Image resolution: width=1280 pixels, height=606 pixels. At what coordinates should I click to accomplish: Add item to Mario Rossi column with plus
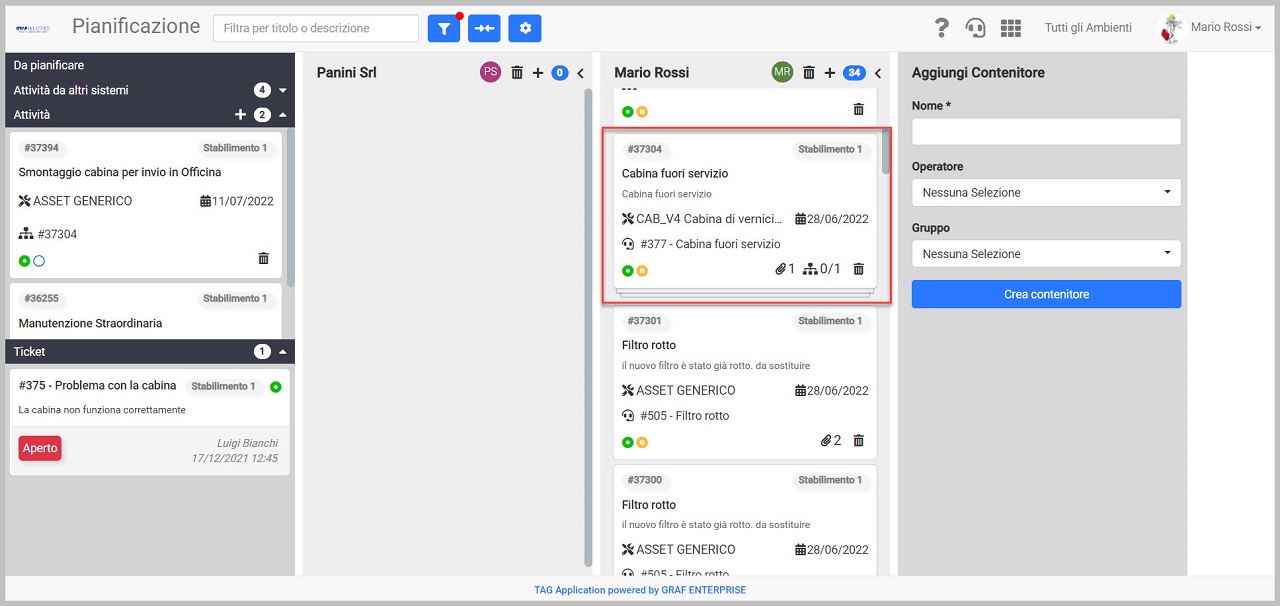[829, 73]
